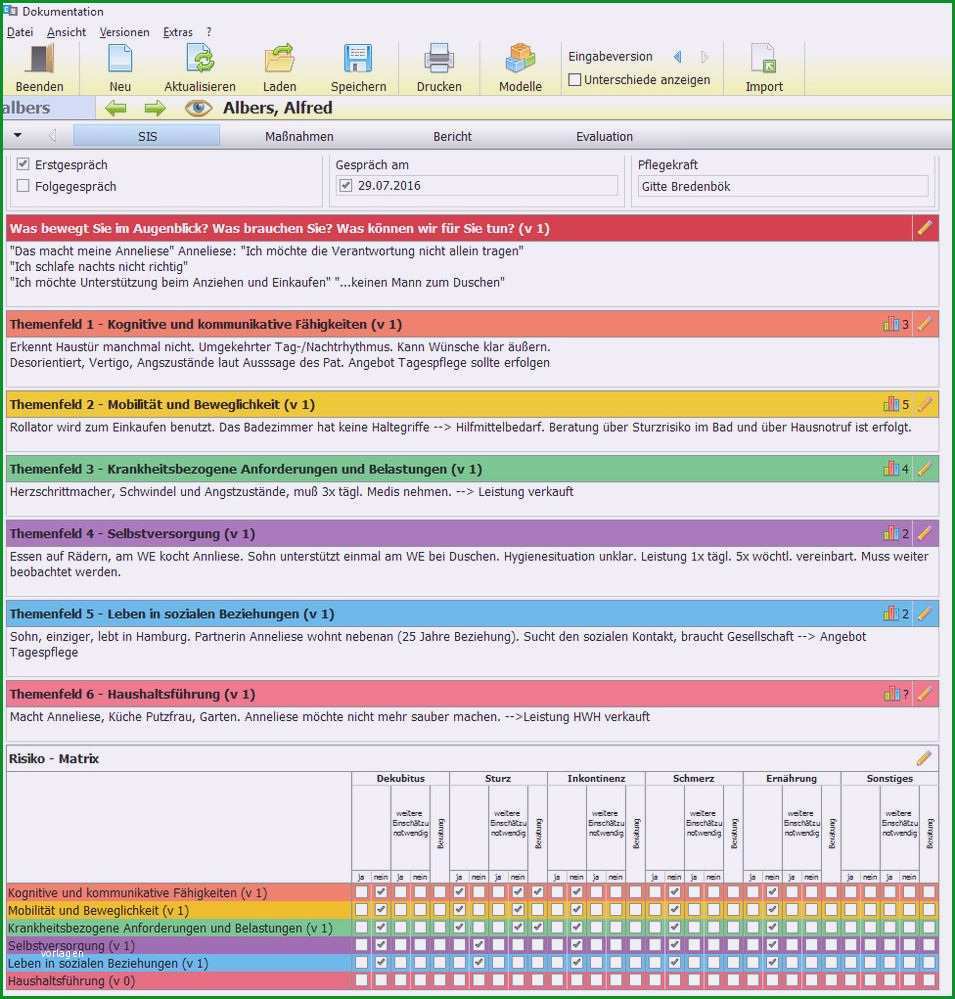Edit Themenfeld 1 with pencil icon

[x=924, y=324]
